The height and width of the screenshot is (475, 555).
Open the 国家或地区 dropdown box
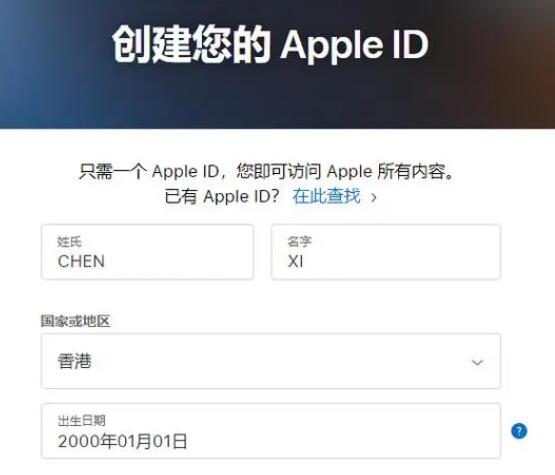point(271,361)
